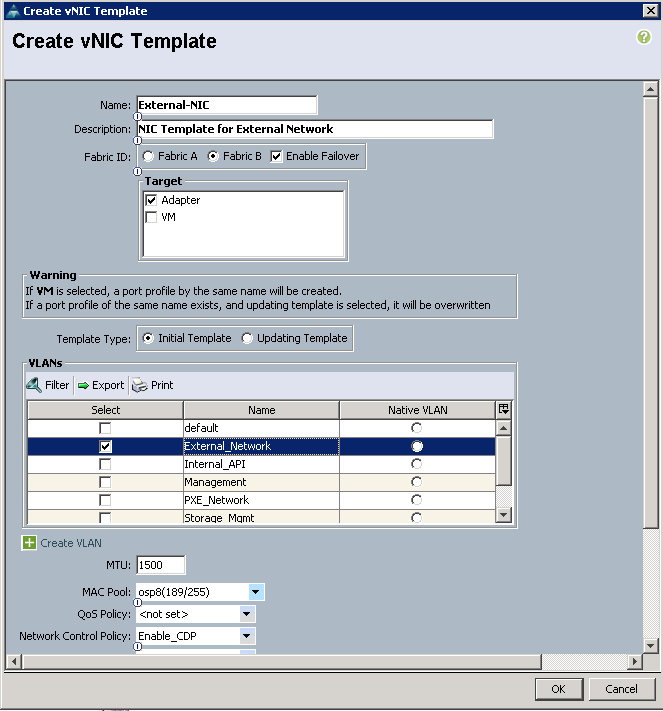Click the Print printer icon
The image size is (663, 711).
140,385
